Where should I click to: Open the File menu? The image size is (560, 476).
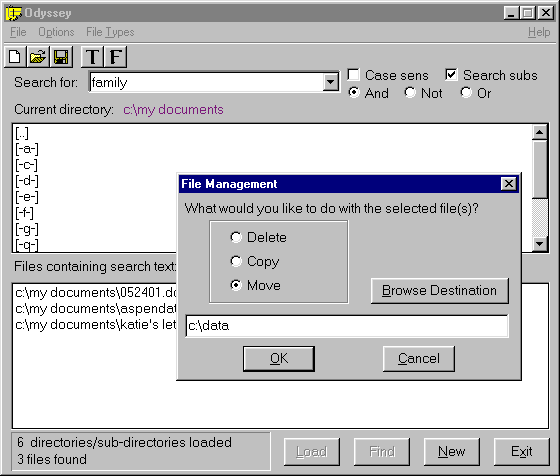[x=18, y=32]
